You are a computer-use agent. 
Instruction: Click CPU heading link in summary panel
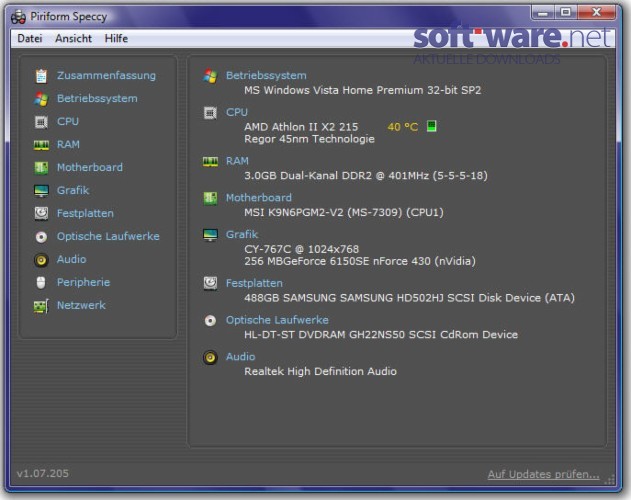click(237, 112)
